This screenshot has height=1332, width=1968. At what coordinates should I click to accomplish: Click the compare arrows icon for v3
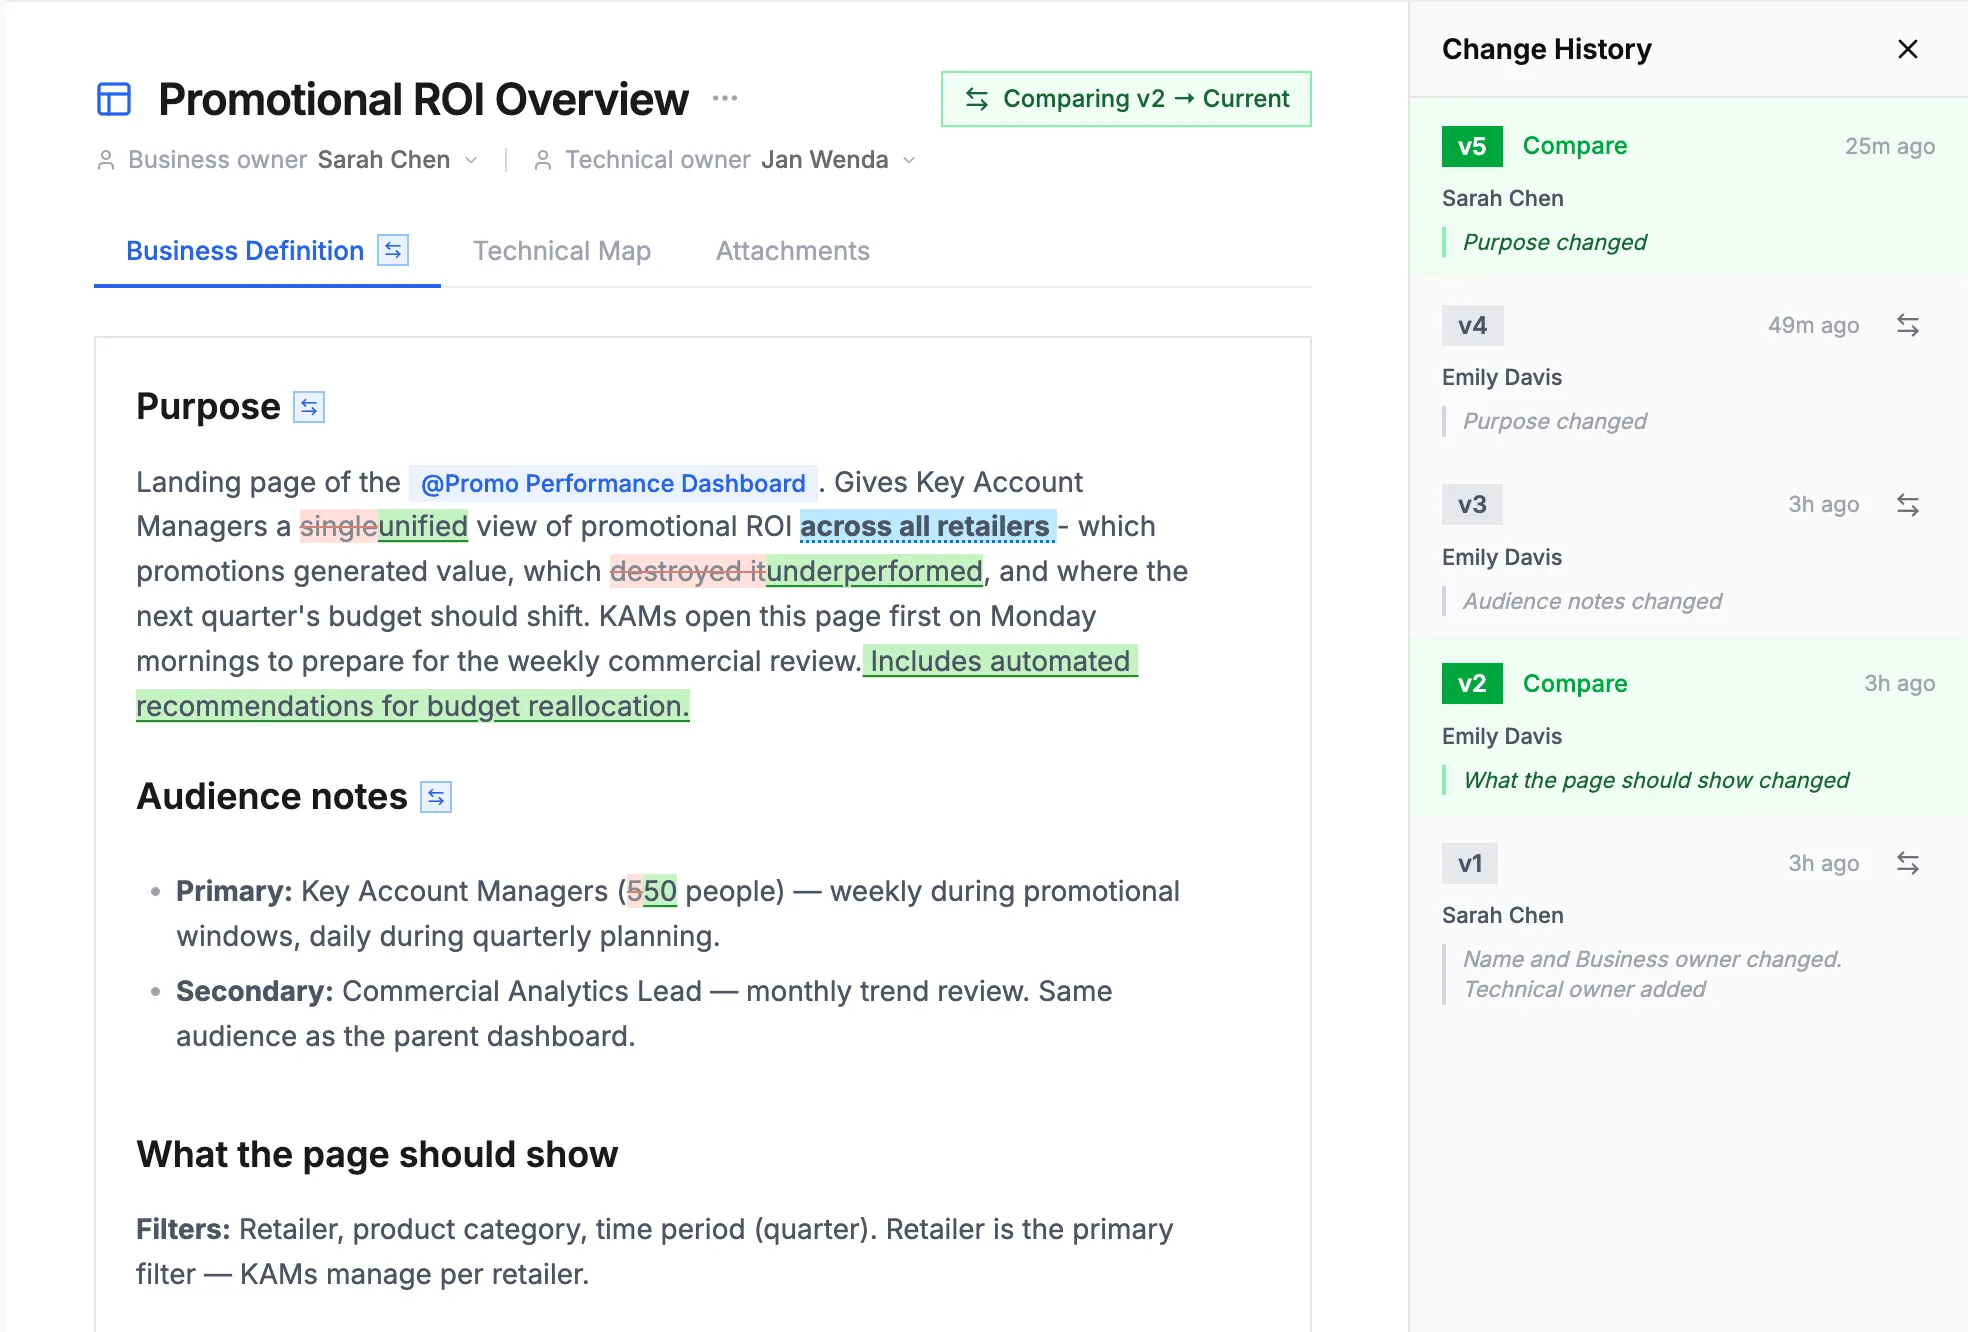[1908, 505]
